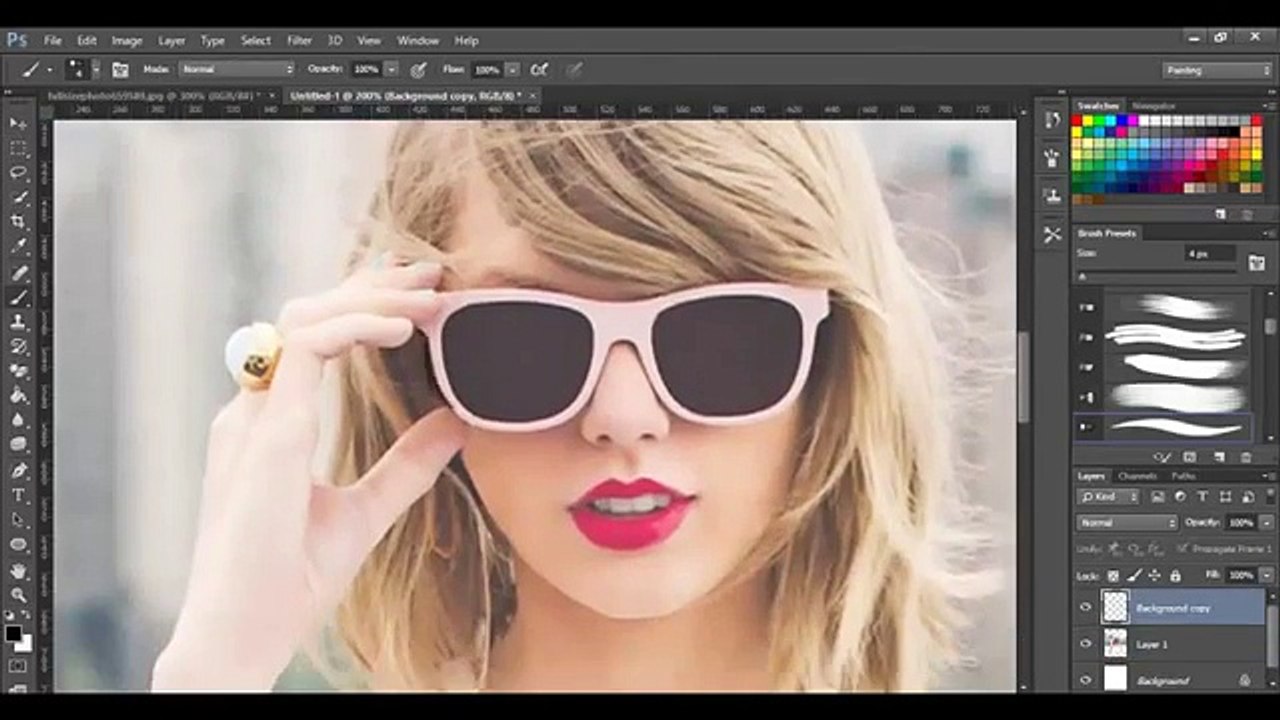Viewport: 1280px width, 720px height.
Task: Select the Rectangular Marquee tool
Action: pos(18,148)
